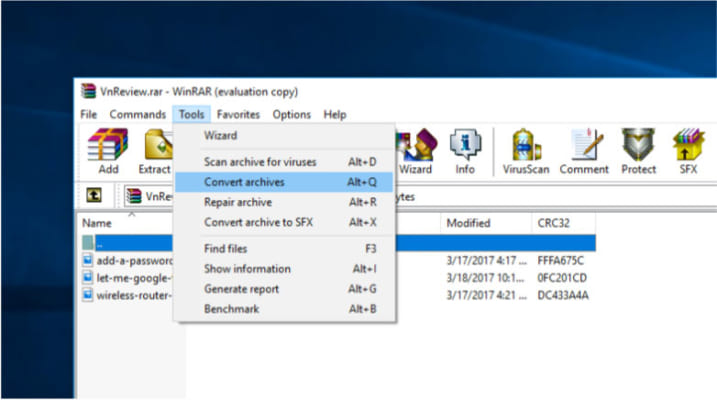717x400 pixels.
Task: Choose Repair archive menu entry
Action: (x=284, y=202)
